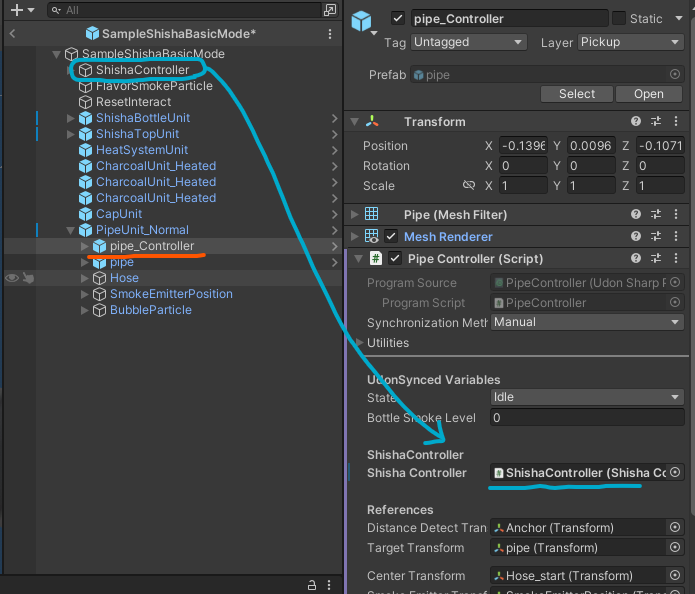Screen dimensions: 695x594
Task: Open Mesh Renderer help icon
Action: (636, 236)
